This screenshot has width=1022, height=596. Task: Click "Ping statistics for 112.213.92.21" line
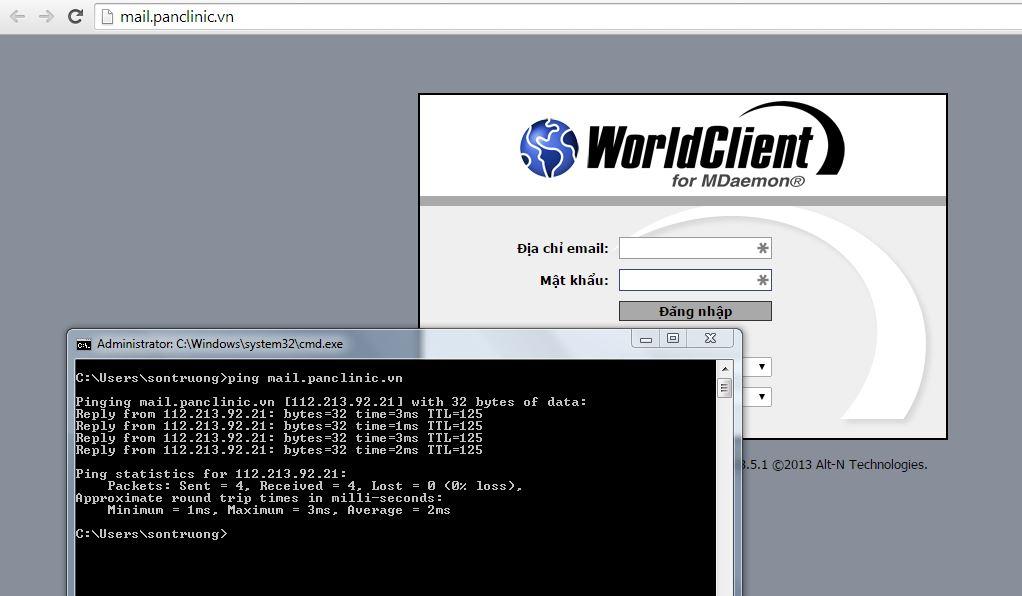pyautogui.click(x=211, y=474)
